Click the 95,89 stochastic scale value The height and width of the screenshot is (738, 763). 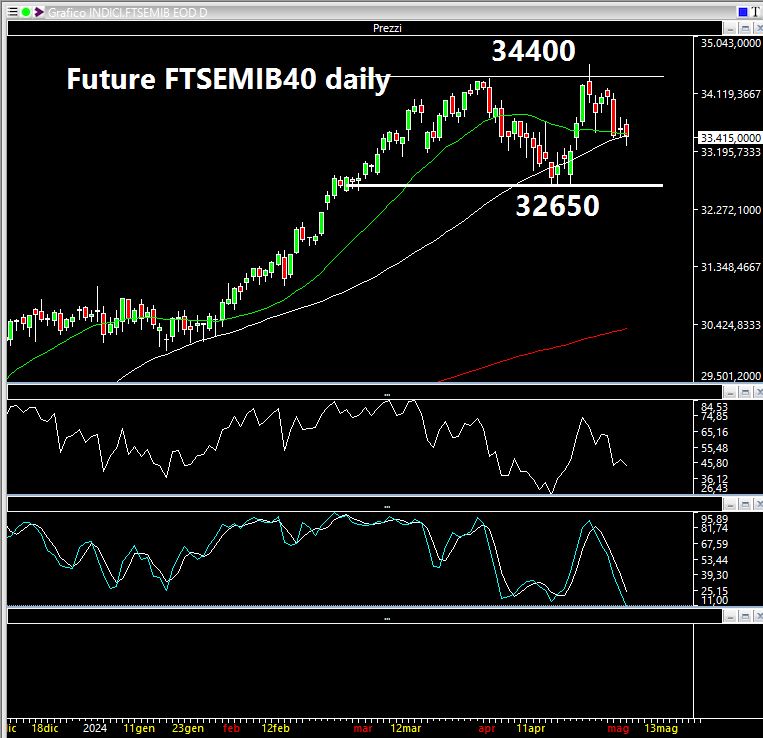pos(714,519)
